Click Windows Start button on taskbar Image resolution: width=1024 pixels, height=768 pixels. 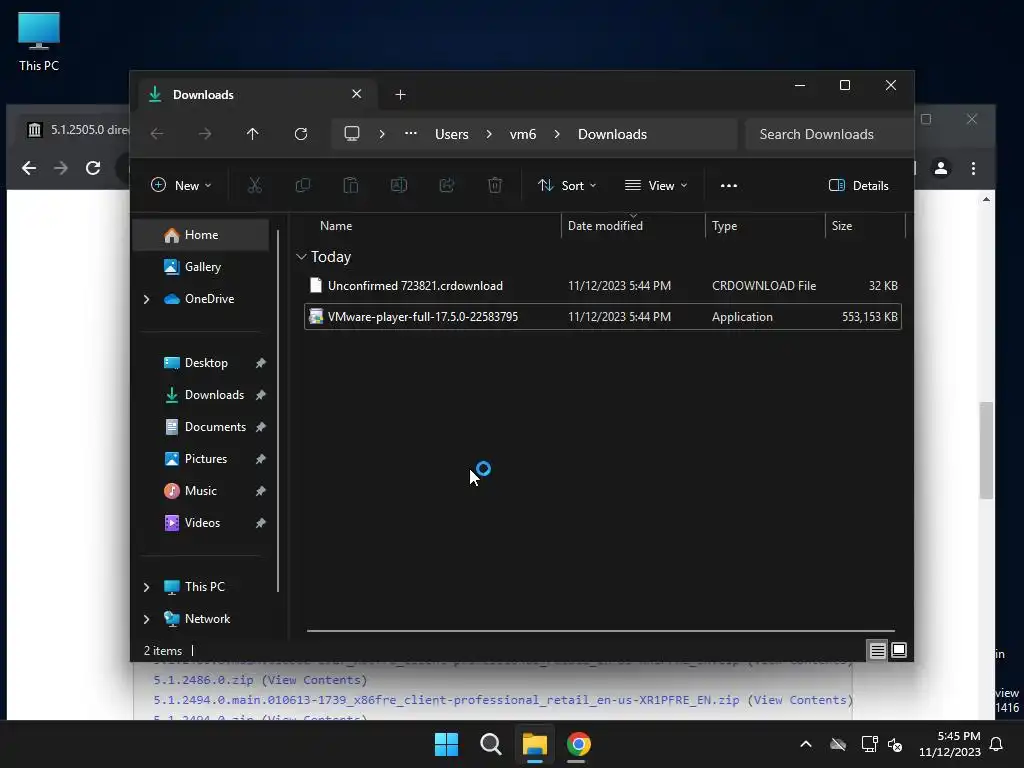[447, 744]
